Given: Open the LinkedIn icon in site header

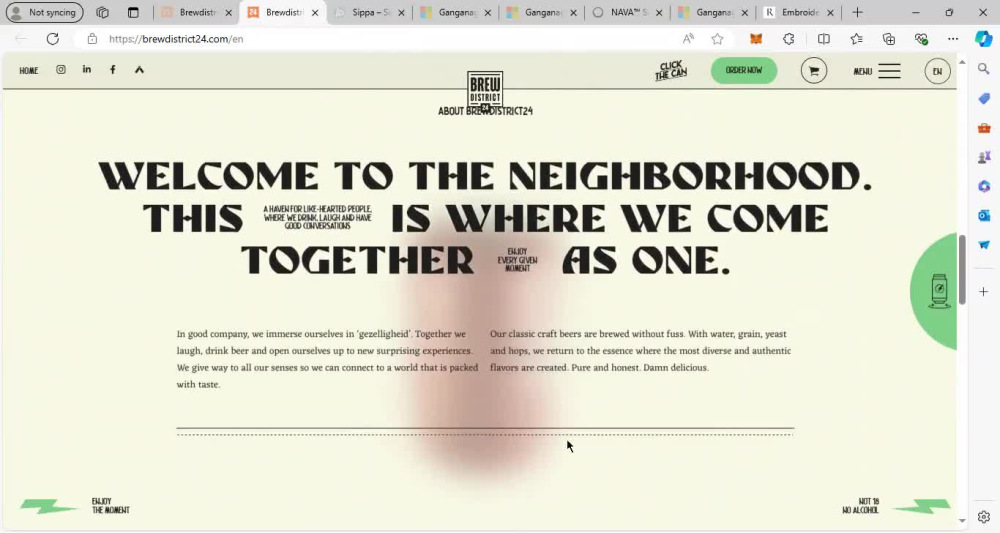Looking at the screenshot, I should click(x=87, y=69).
